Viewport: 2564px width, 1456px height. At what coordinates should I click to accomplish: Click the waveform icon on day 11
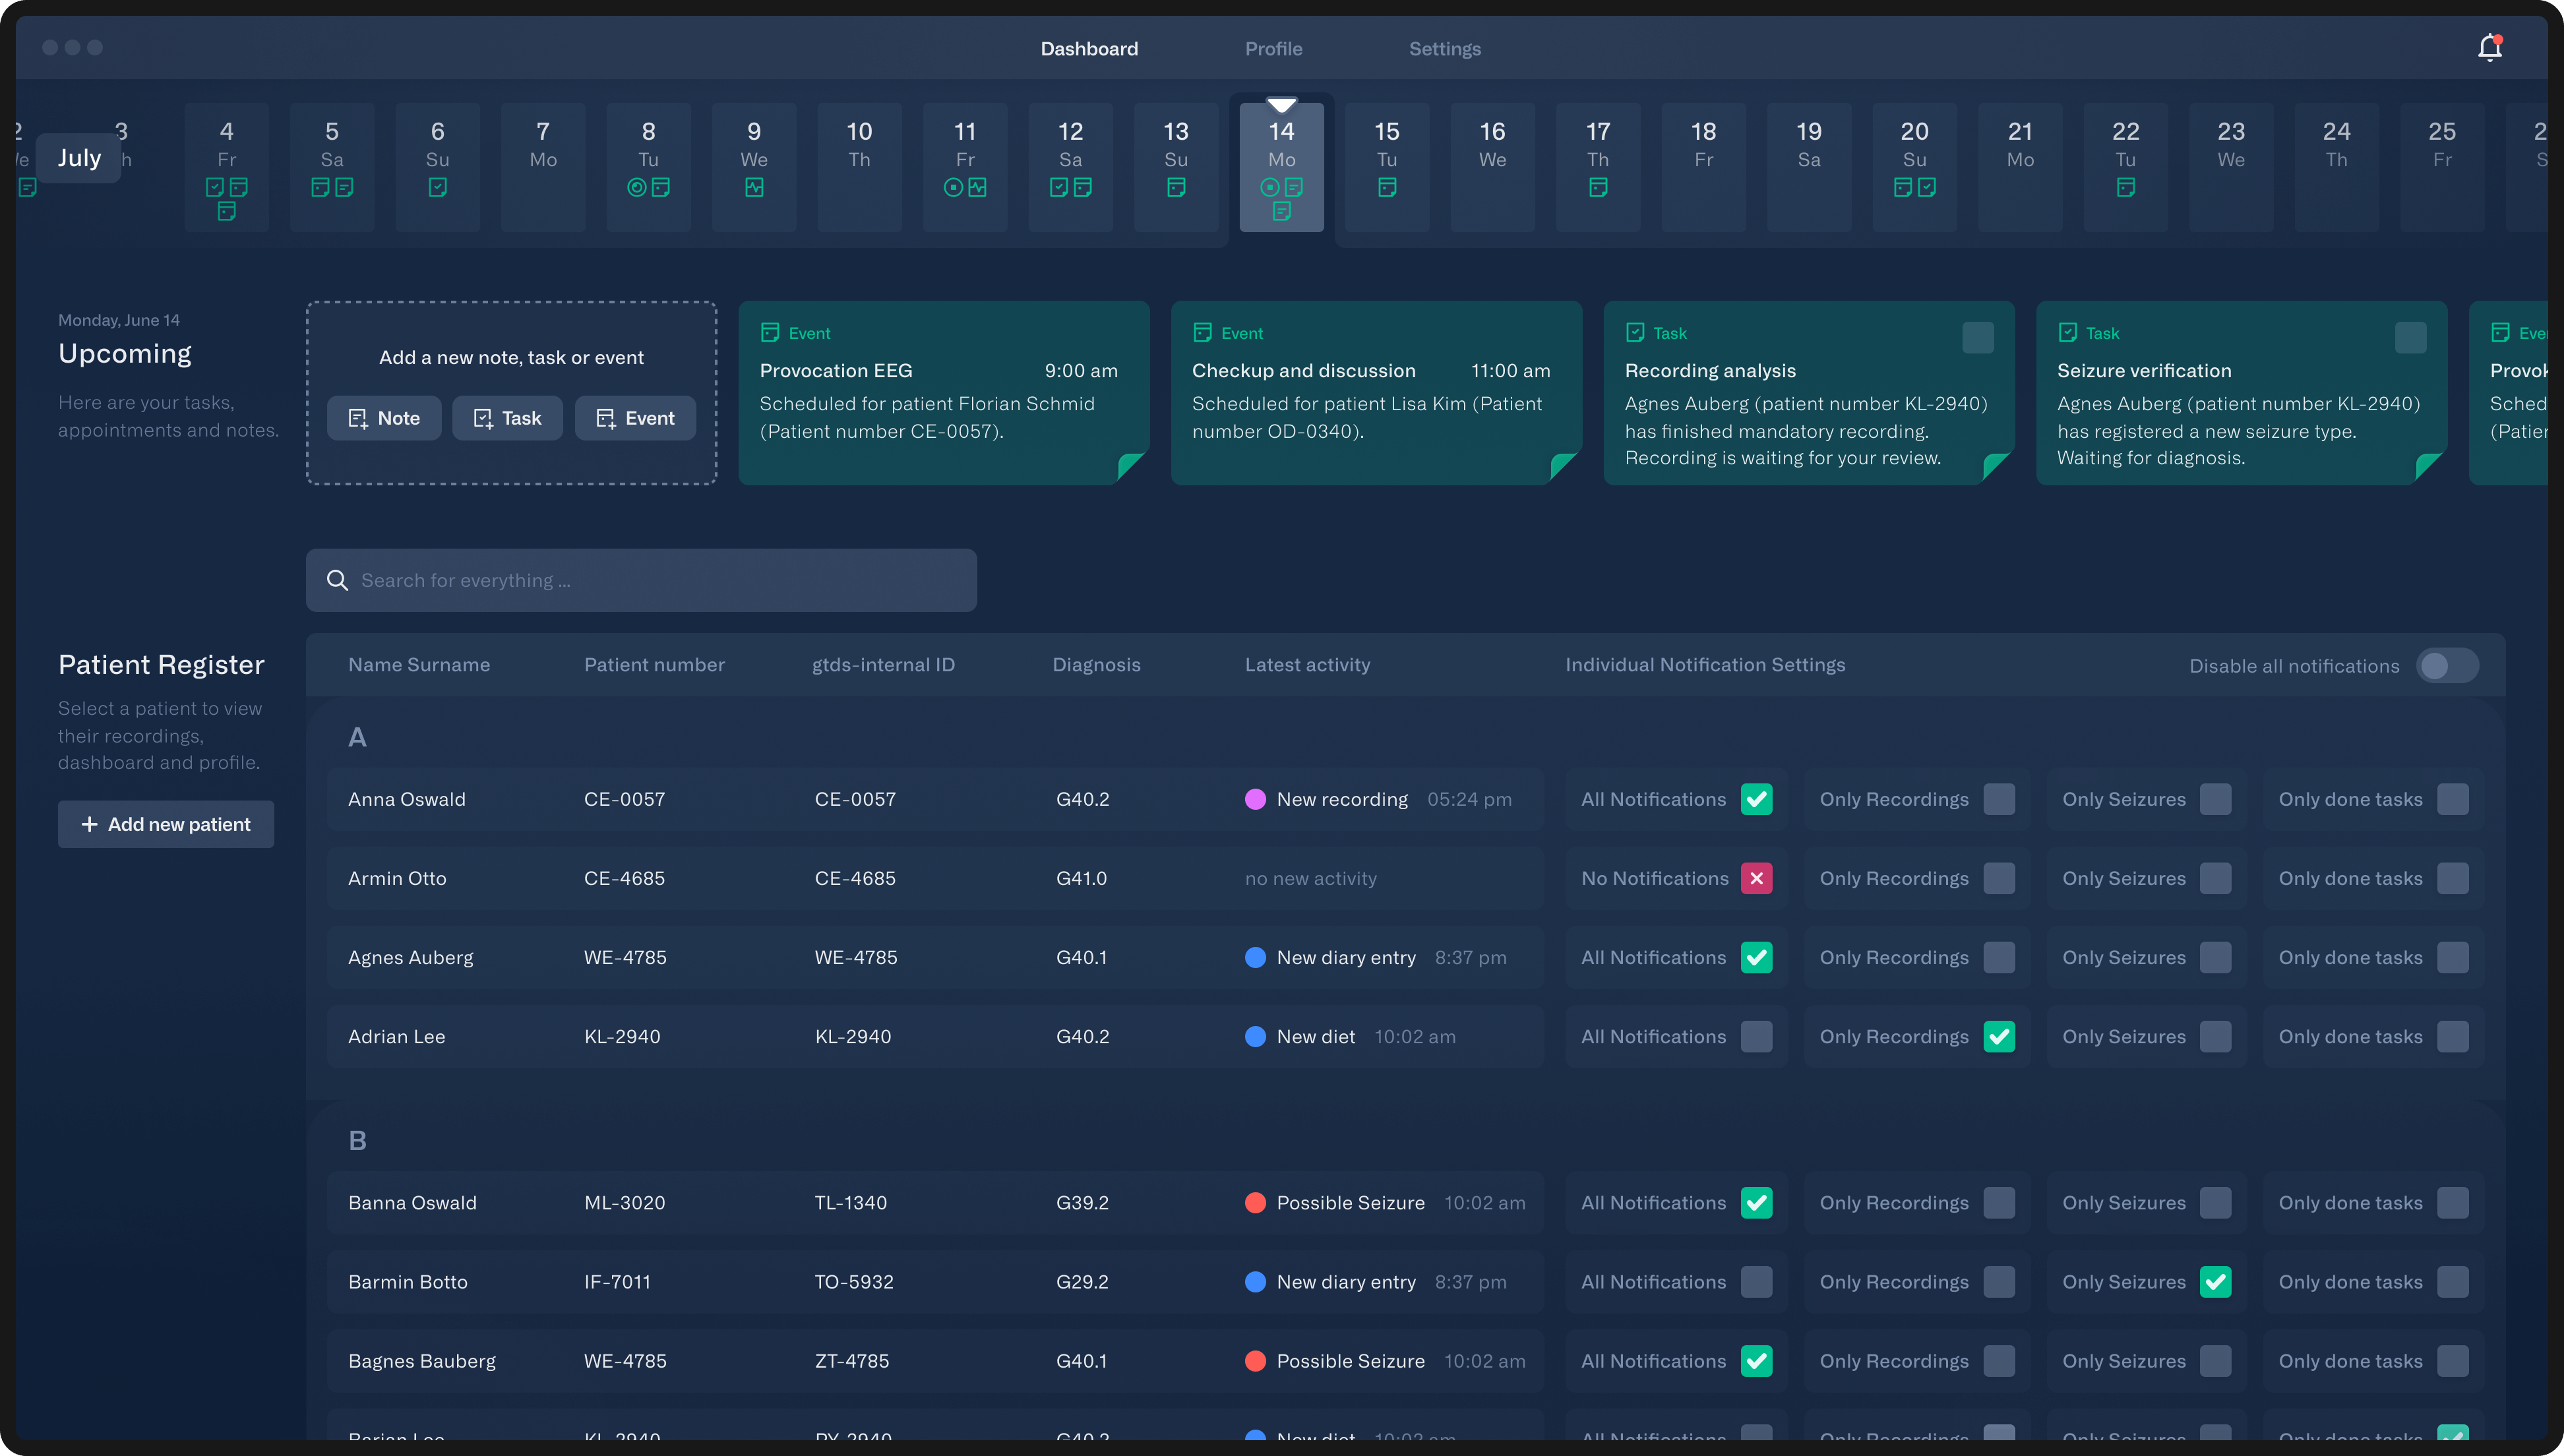(x=977, y=187)
